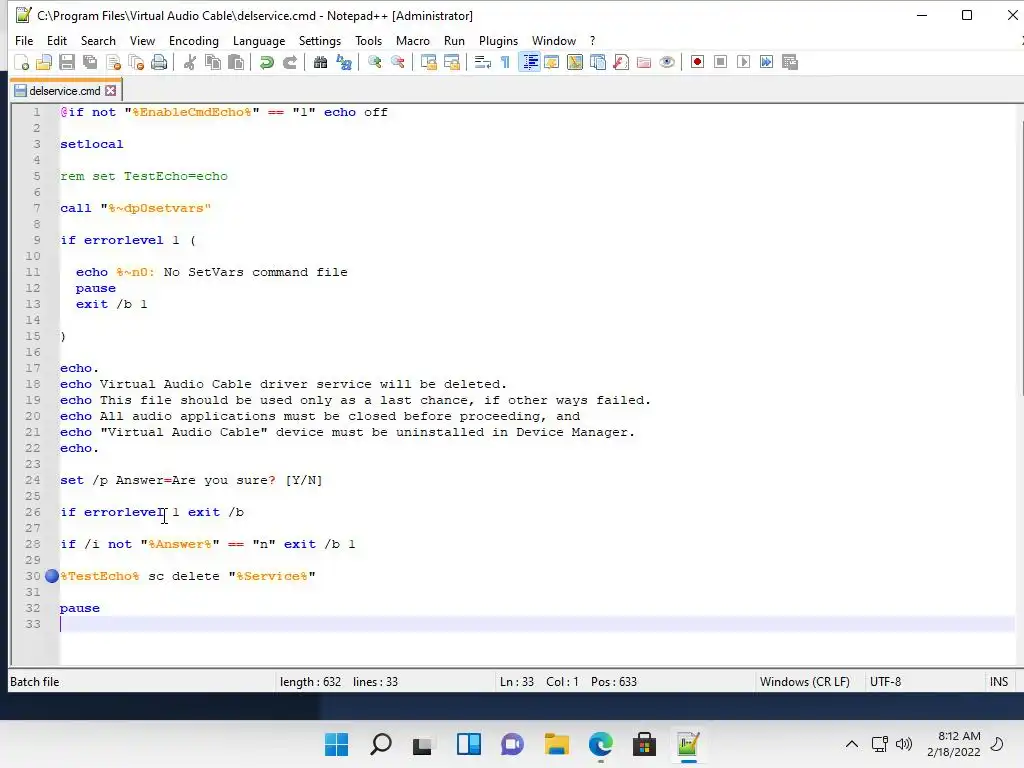The height and width of the screenshot is (768, 1024).
Task: Open the Run menu
Action: tap(454, 40)
